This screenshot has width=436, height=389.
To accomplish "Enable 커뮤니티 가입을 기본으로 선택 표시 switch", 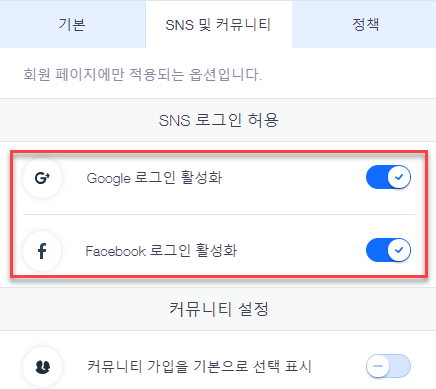I will point(388,366).
